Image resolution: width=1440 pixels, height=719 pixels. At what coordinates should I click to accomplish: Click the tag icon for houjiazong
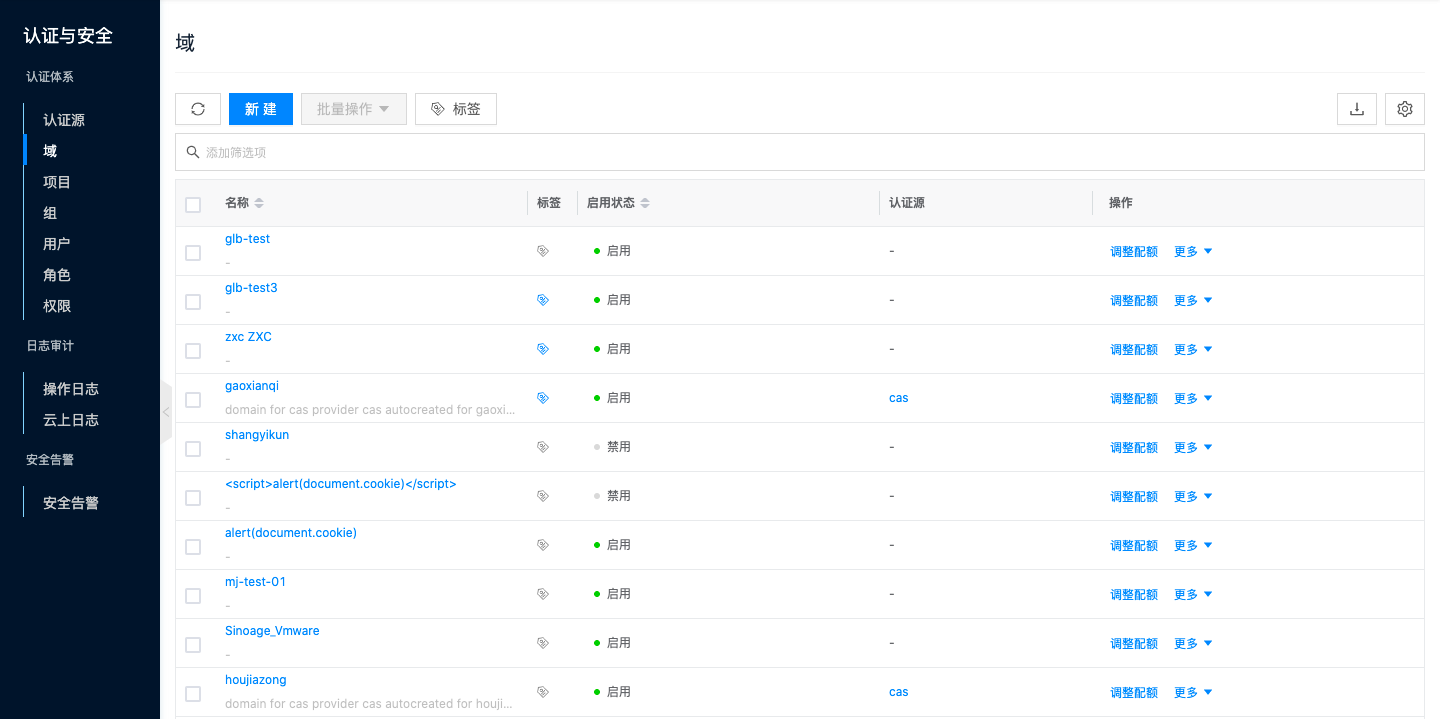(543, 692)
